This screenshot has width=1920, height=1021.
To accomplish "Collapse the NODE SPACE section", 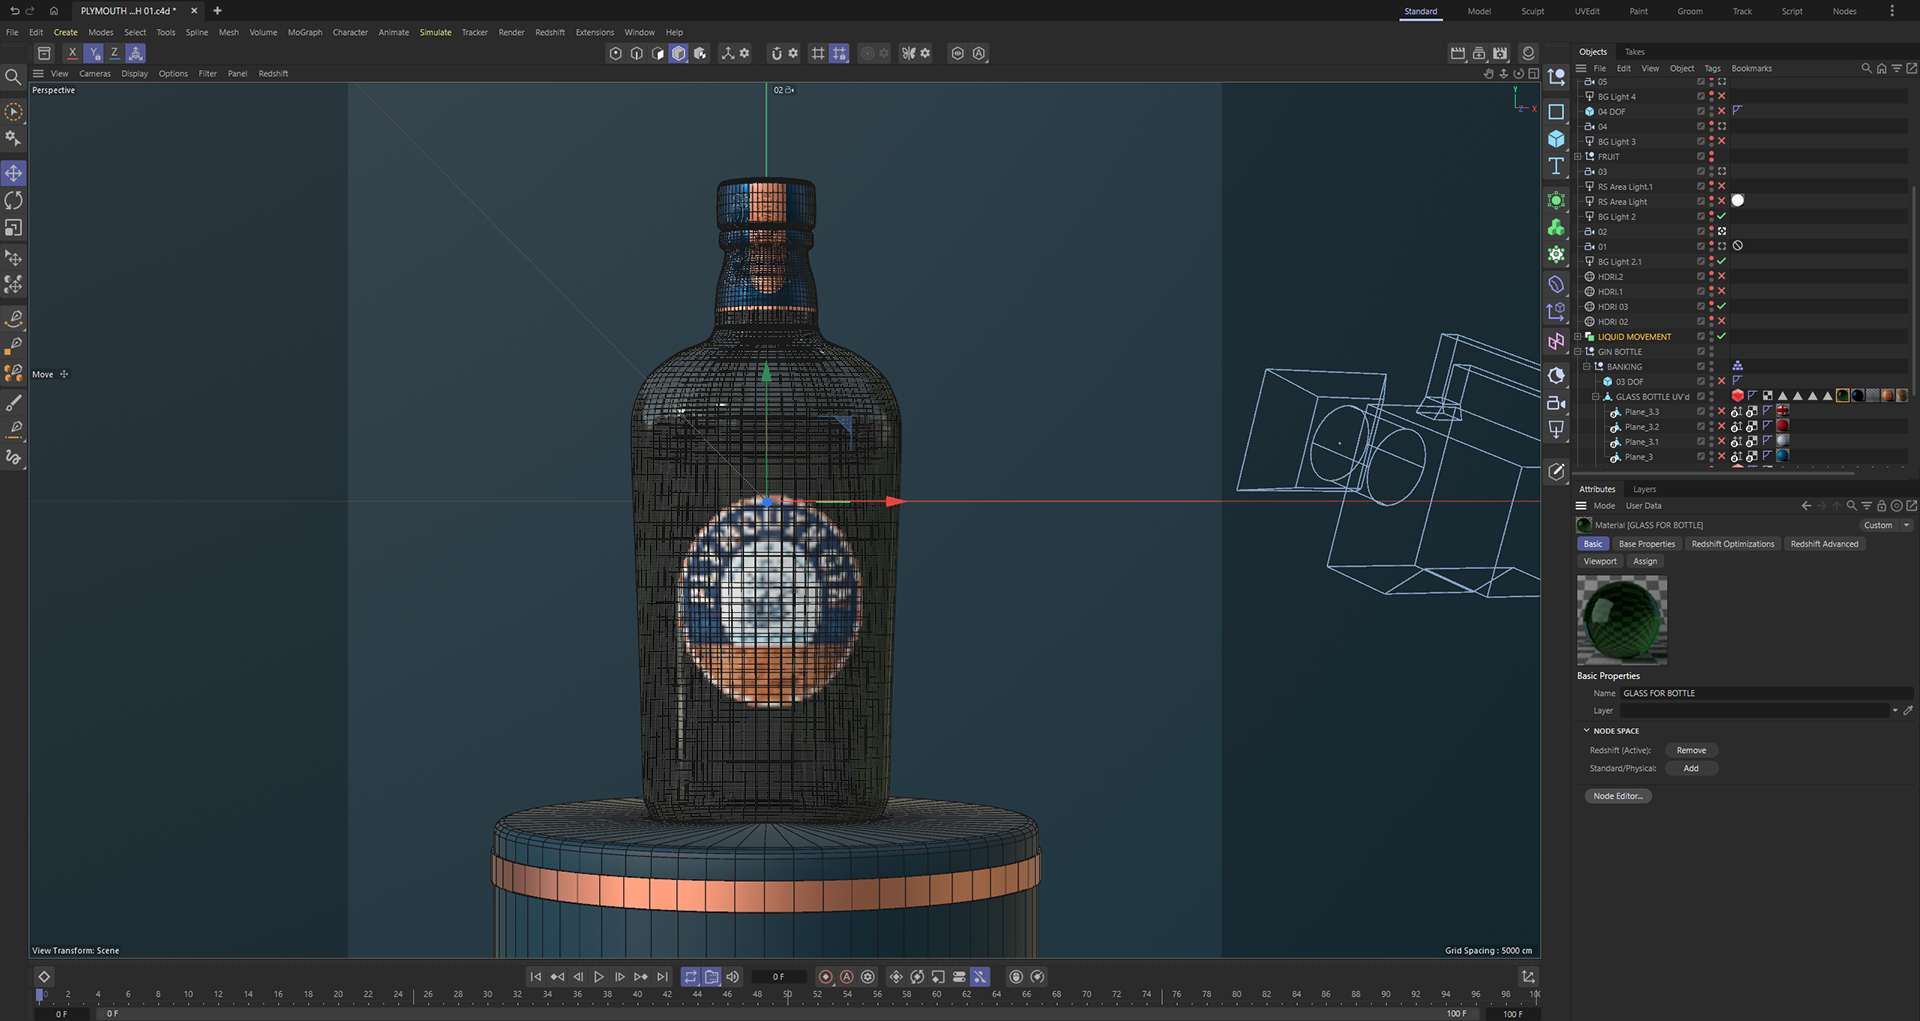I will click(1586, 731).
